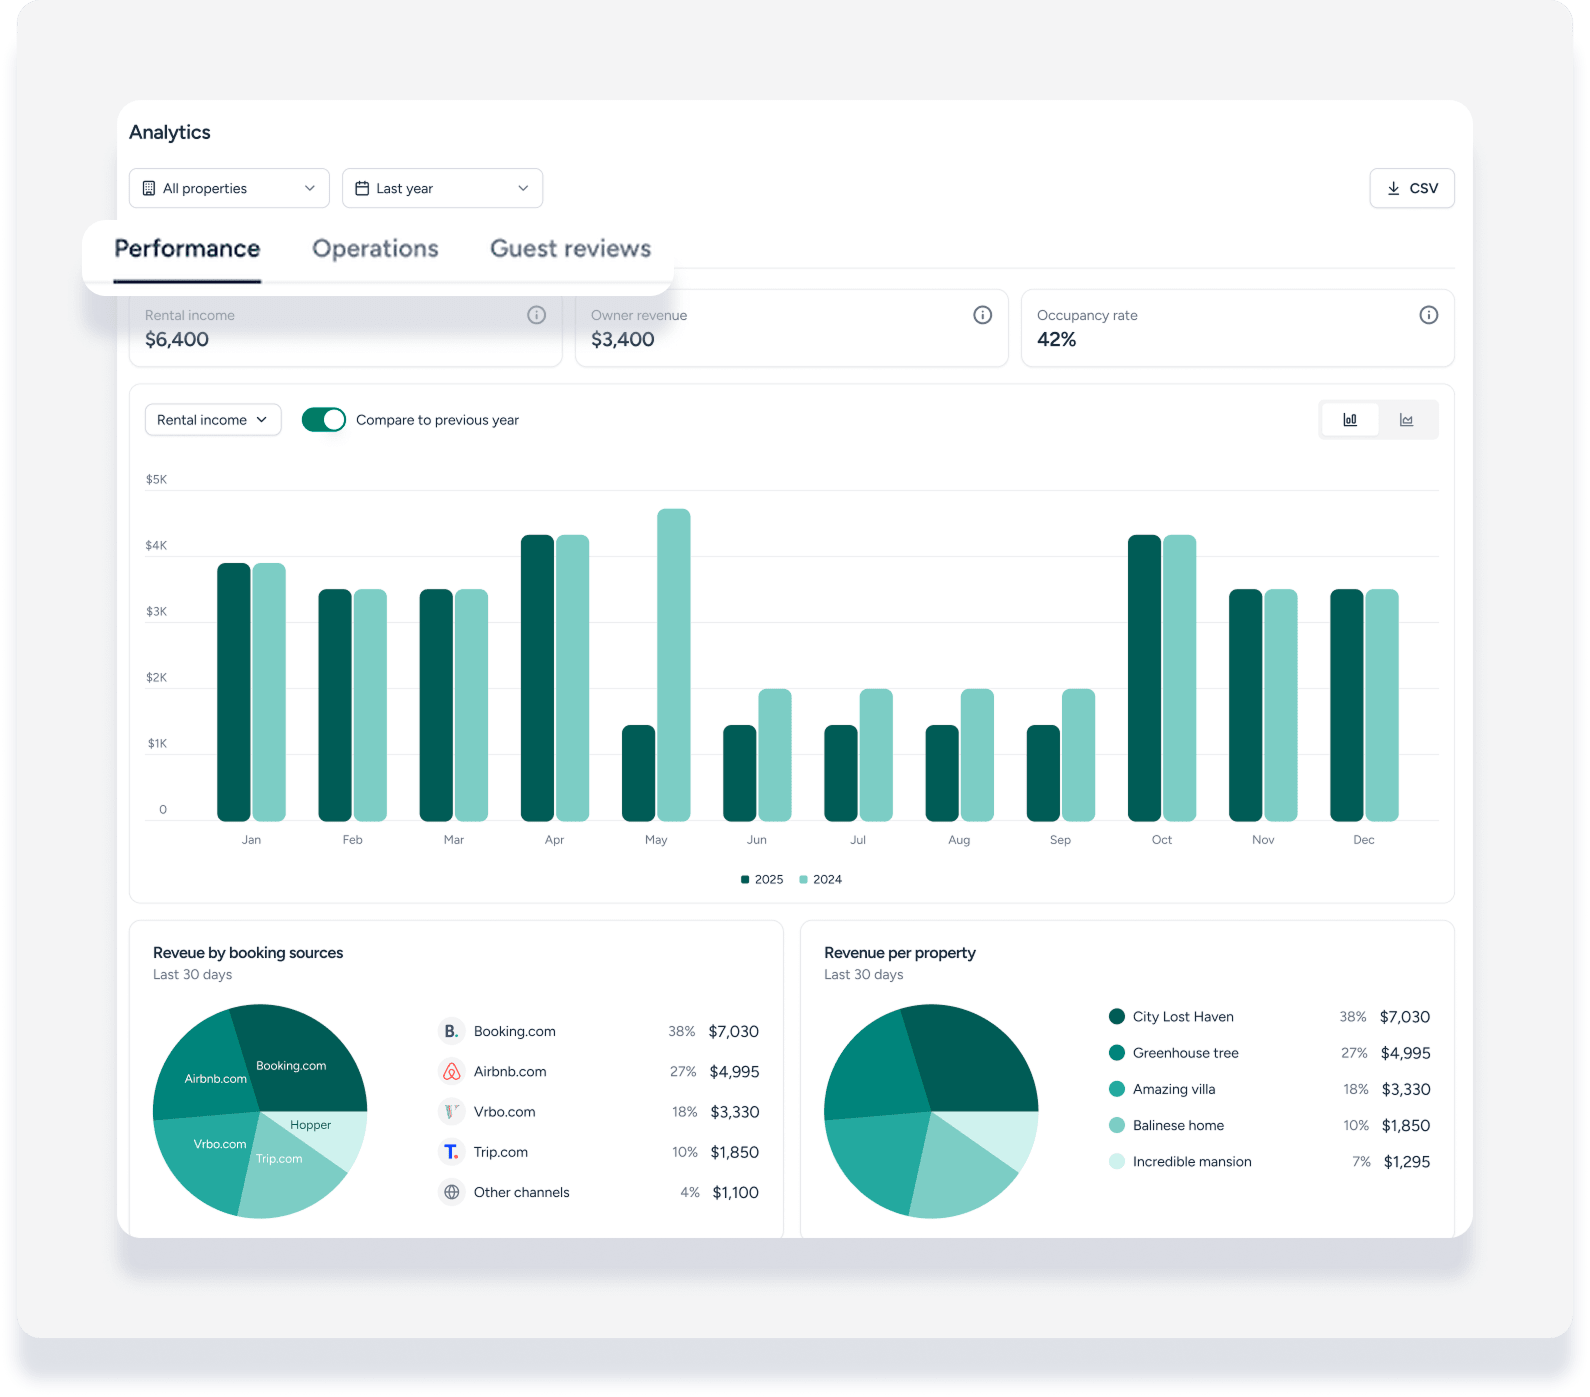Open the All properties dropdown

tap(229, 188)
